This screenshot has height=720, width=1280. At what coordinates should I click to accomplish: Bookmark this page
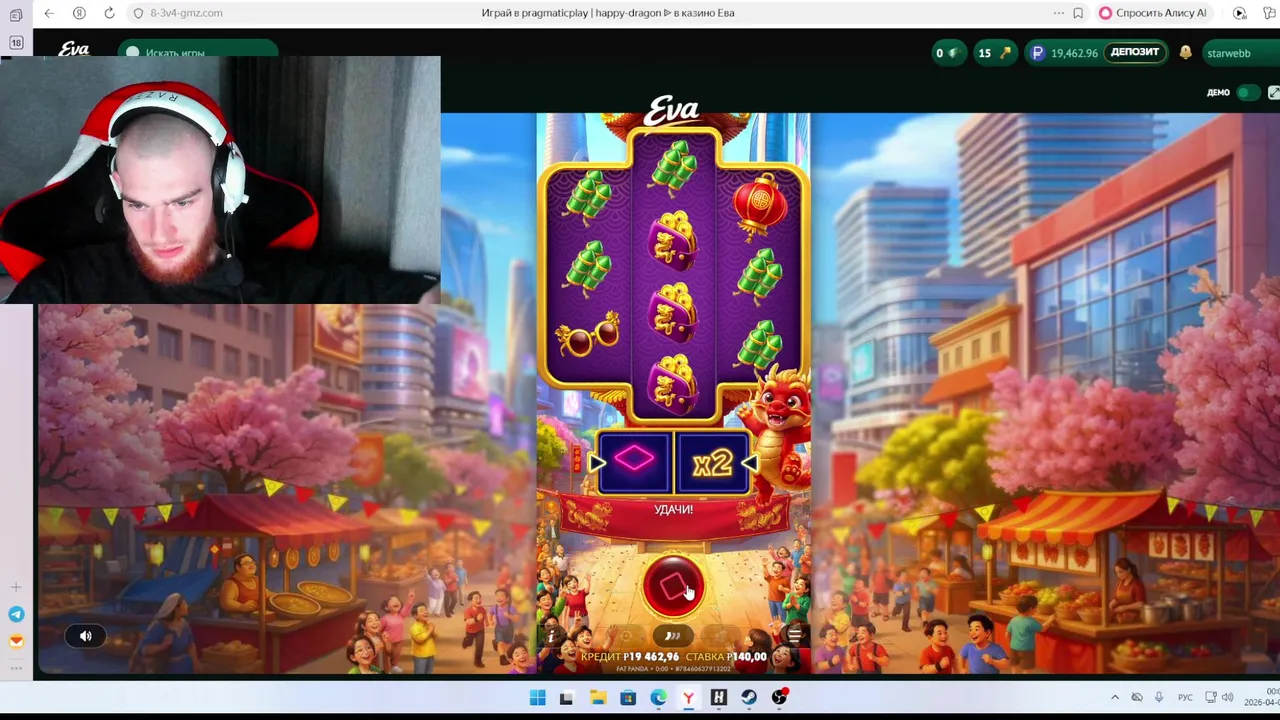[1078, 13]
